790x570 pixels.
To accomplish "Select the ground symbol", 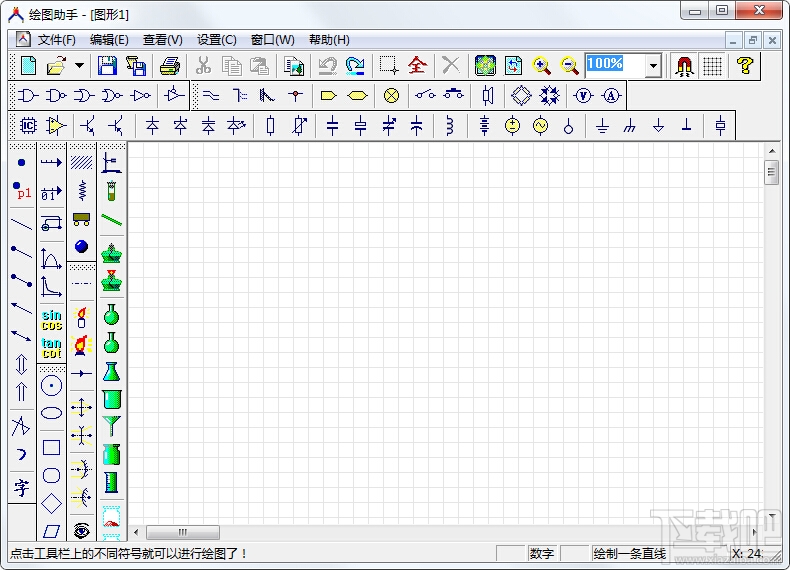I will (x=602, y=125).
